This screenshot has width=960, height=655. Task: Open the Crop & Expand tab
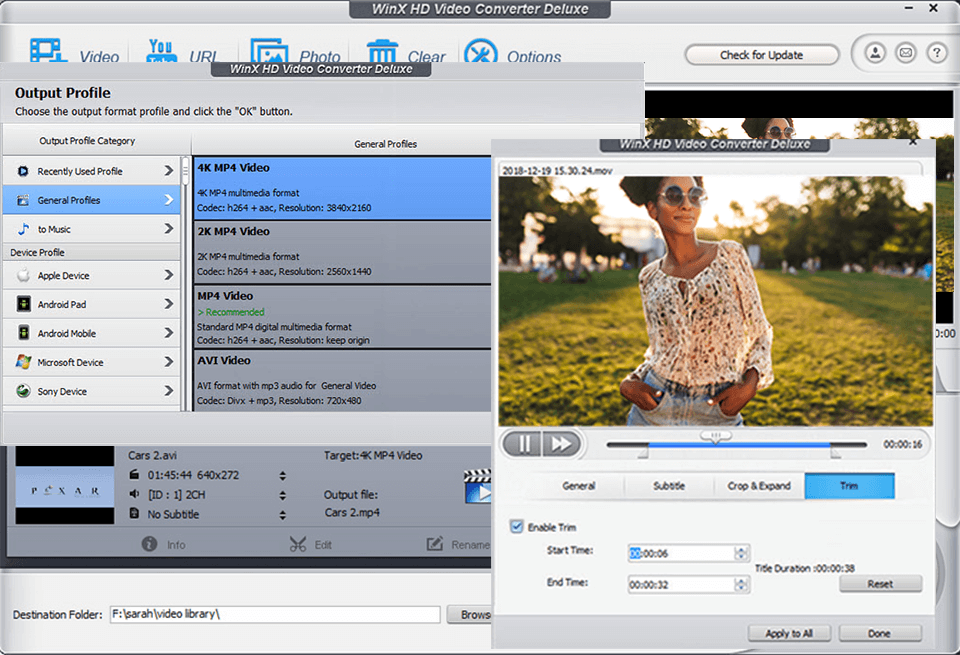[759, 486]
